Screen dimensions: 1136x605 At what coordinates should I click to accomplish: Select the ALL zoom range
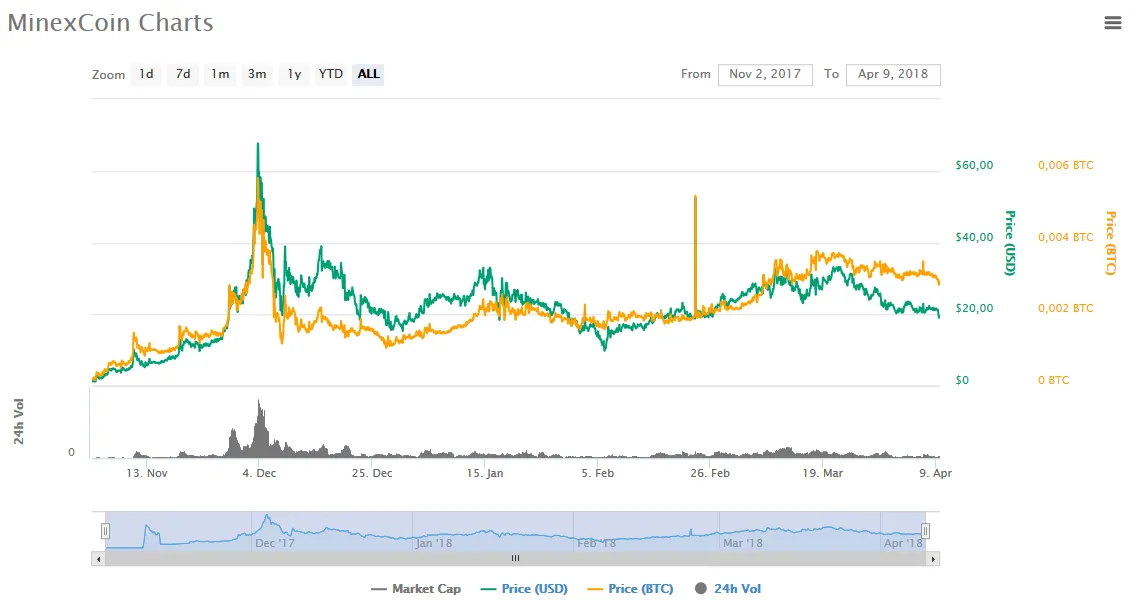click(368, 74)
